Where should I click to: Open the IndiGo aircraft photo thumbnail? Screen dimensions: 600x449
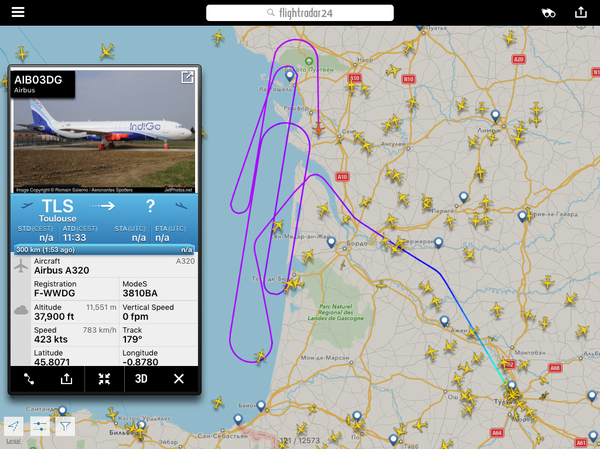pos(104,131)
